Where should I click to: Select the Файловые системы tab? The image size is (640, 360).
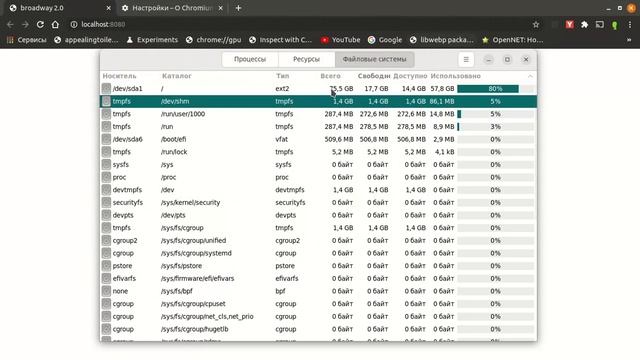pyautogui.click(x=374, y=59)
